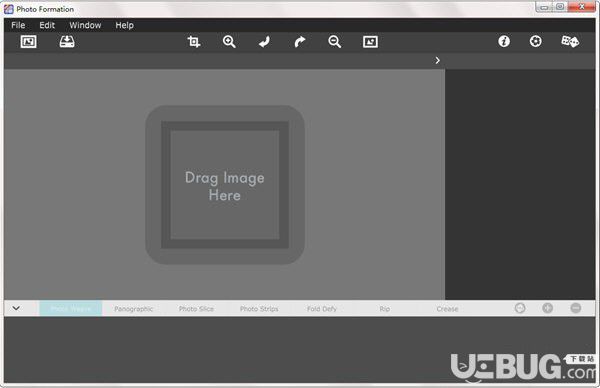Collapse the effects bar with the down chevron

pyautogui.click(x=16, y=308)
